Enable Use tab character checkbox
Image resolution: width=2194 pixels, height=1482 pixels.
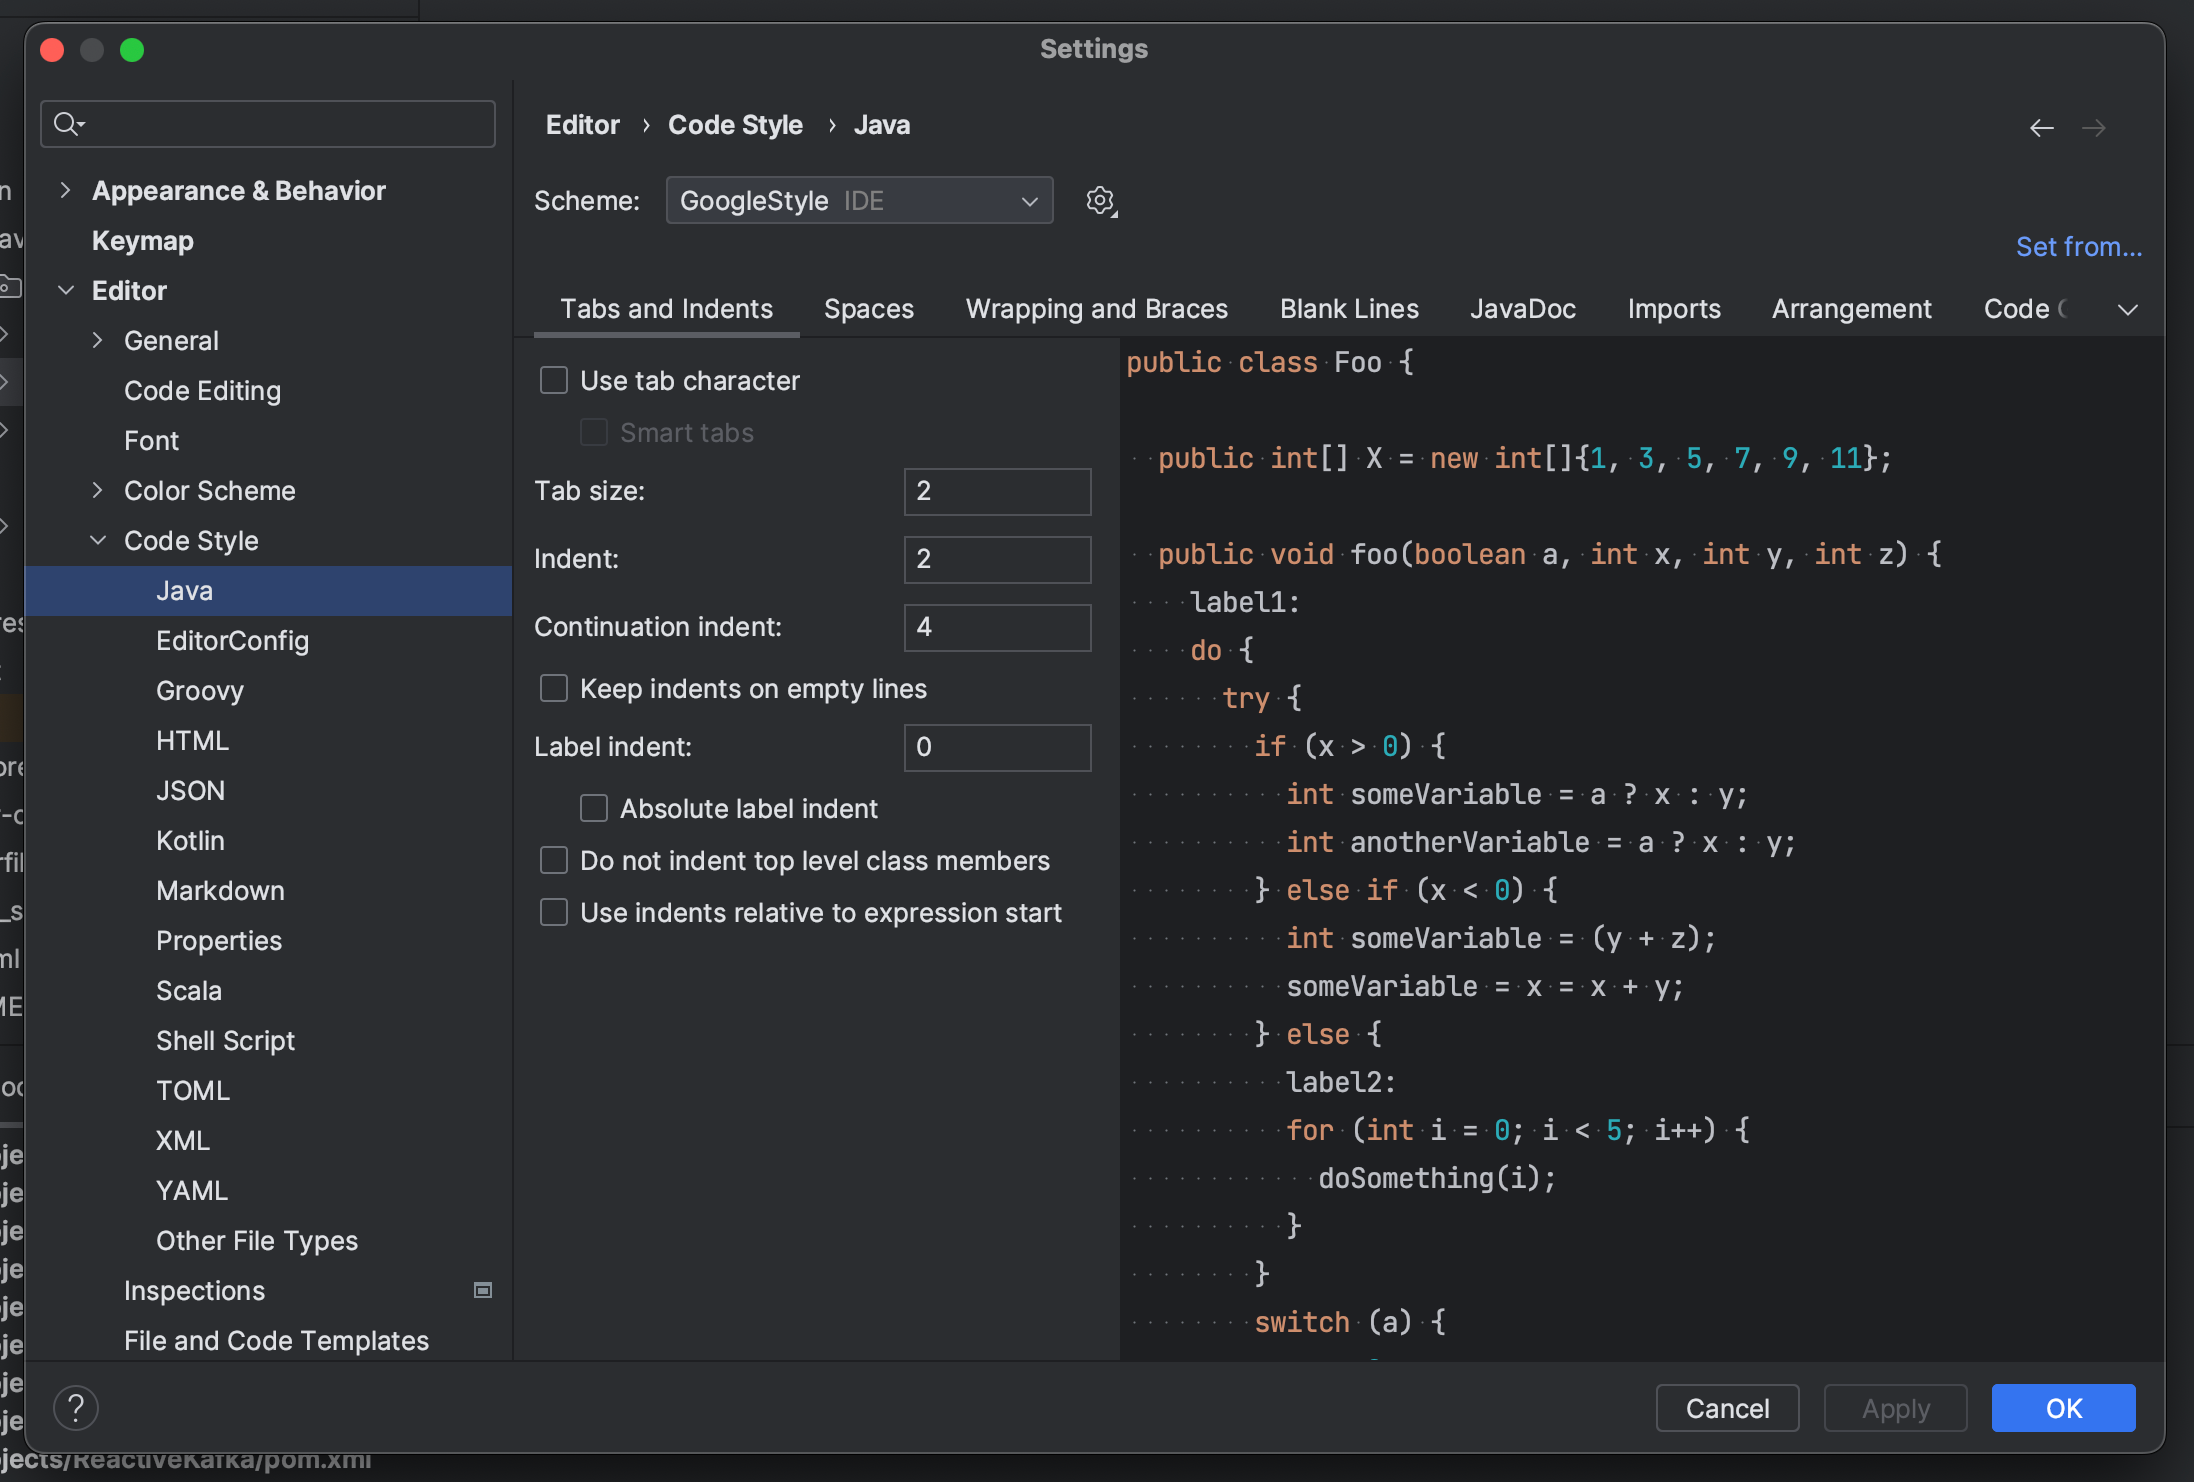click(554, 381)
